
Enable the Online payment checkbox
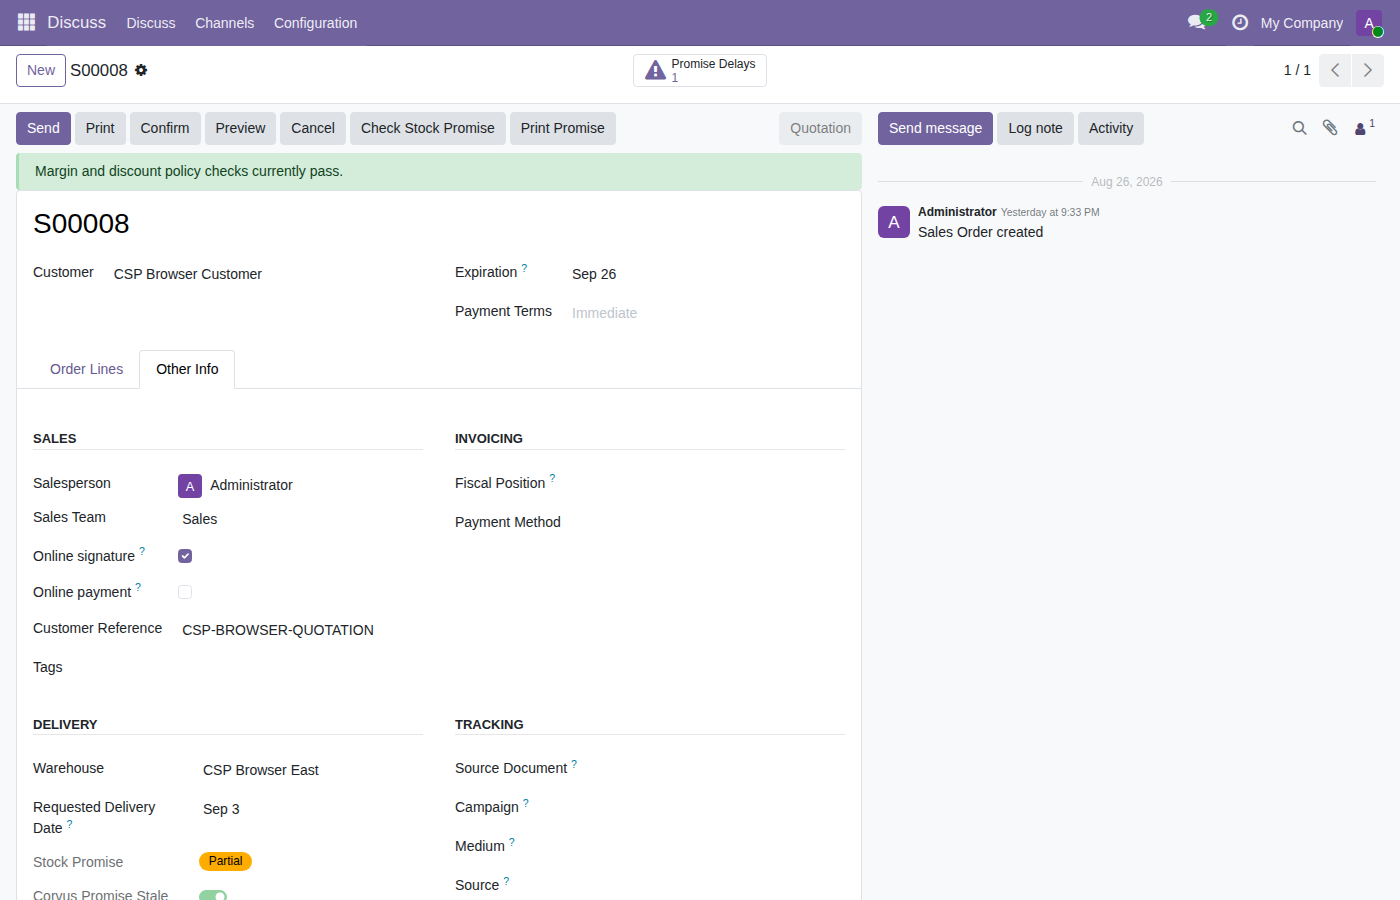point(185,592)
